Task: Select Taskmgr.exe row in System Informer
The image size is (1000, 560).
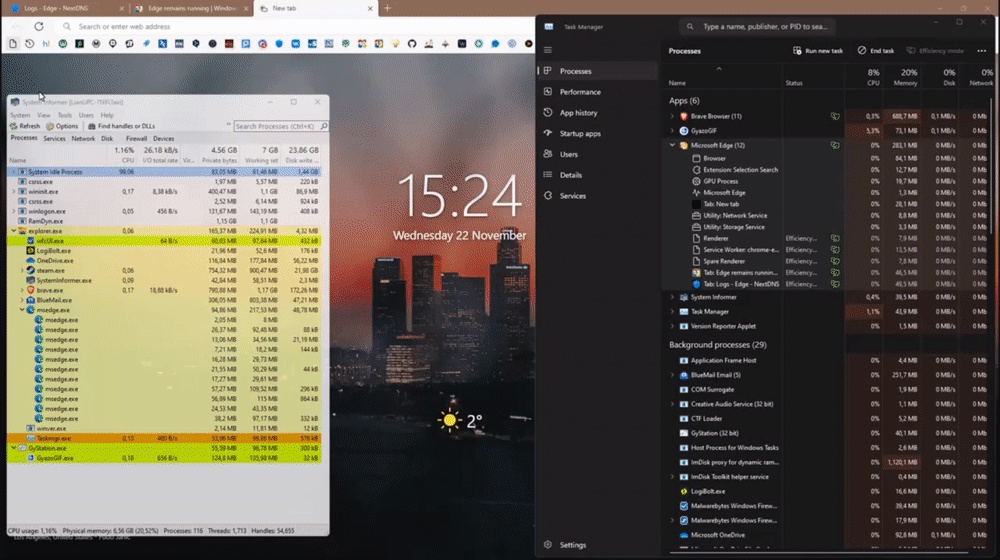Action: 165,438
